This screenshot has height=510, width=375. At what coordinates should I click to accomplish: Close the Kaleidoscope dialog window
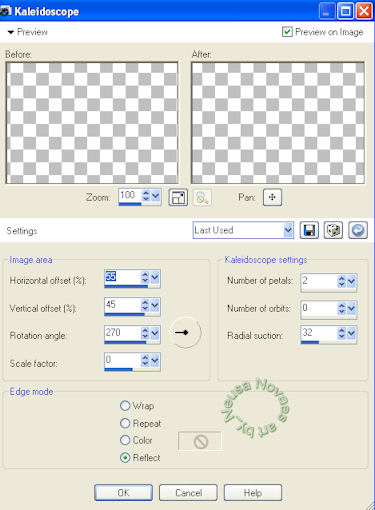(x=364, y=11)
